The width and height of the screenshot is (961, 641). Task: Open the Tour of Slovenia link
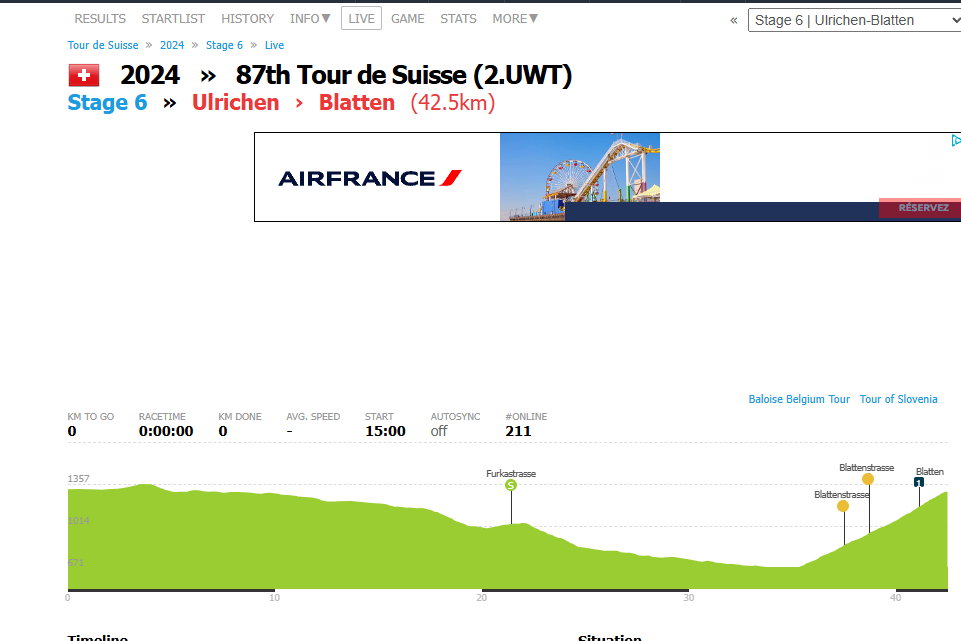click(x=898, y=399)
